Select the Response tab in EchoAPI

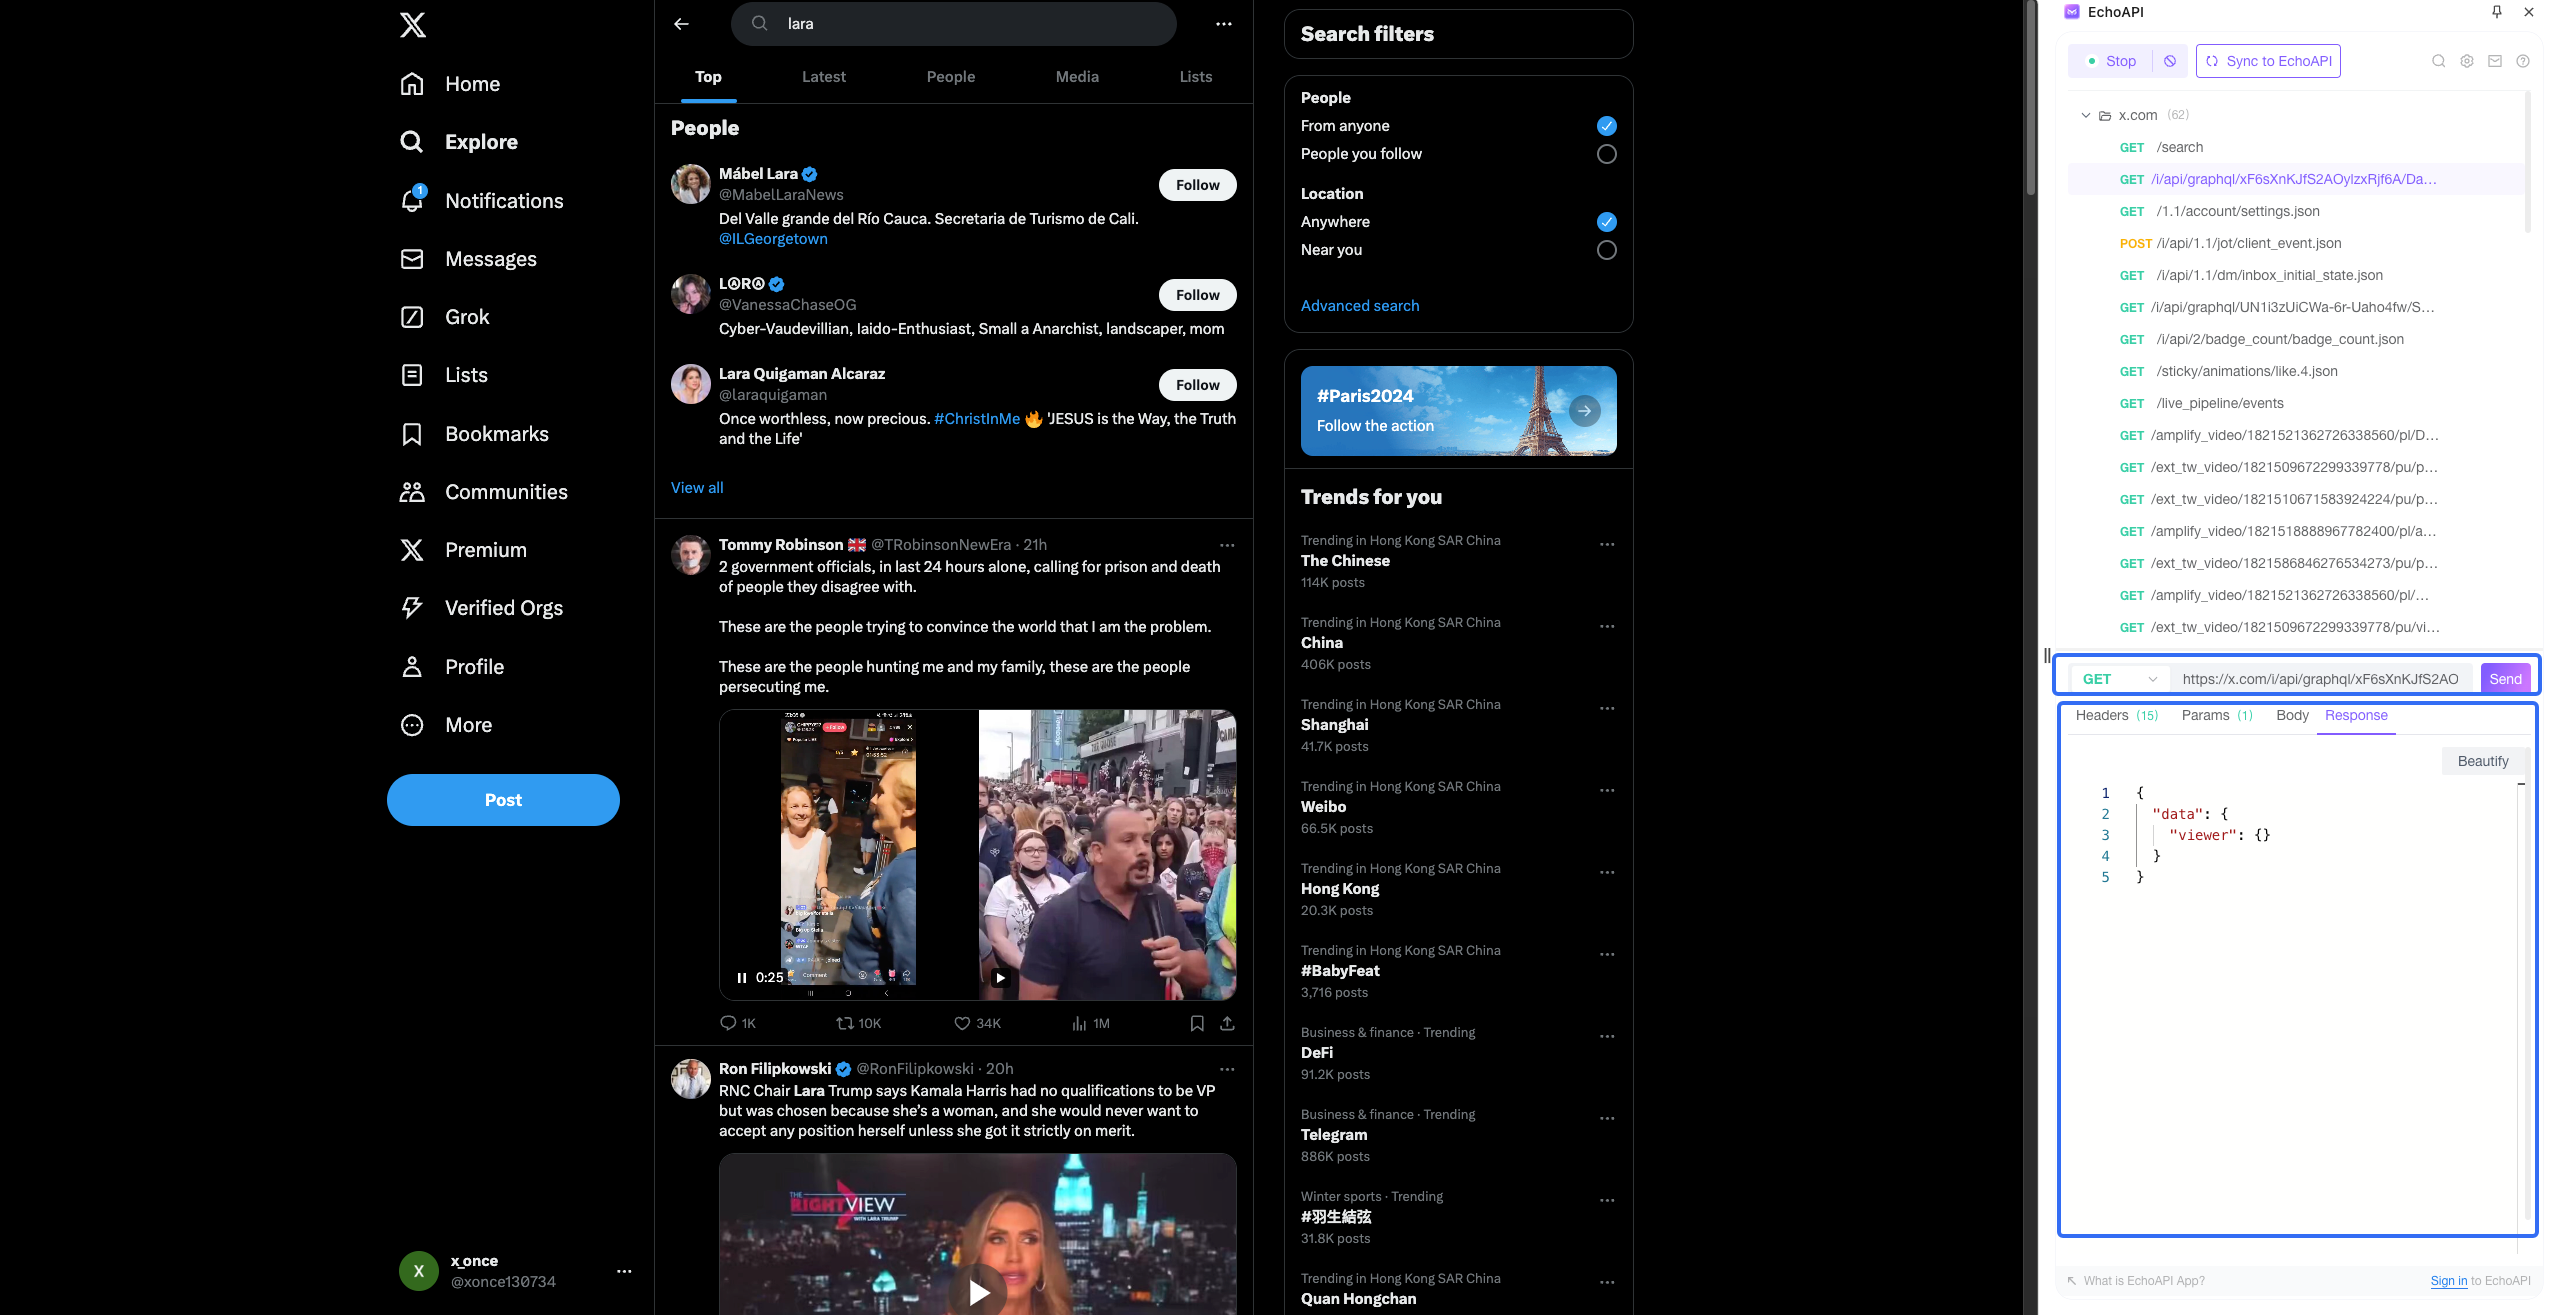2356,715
